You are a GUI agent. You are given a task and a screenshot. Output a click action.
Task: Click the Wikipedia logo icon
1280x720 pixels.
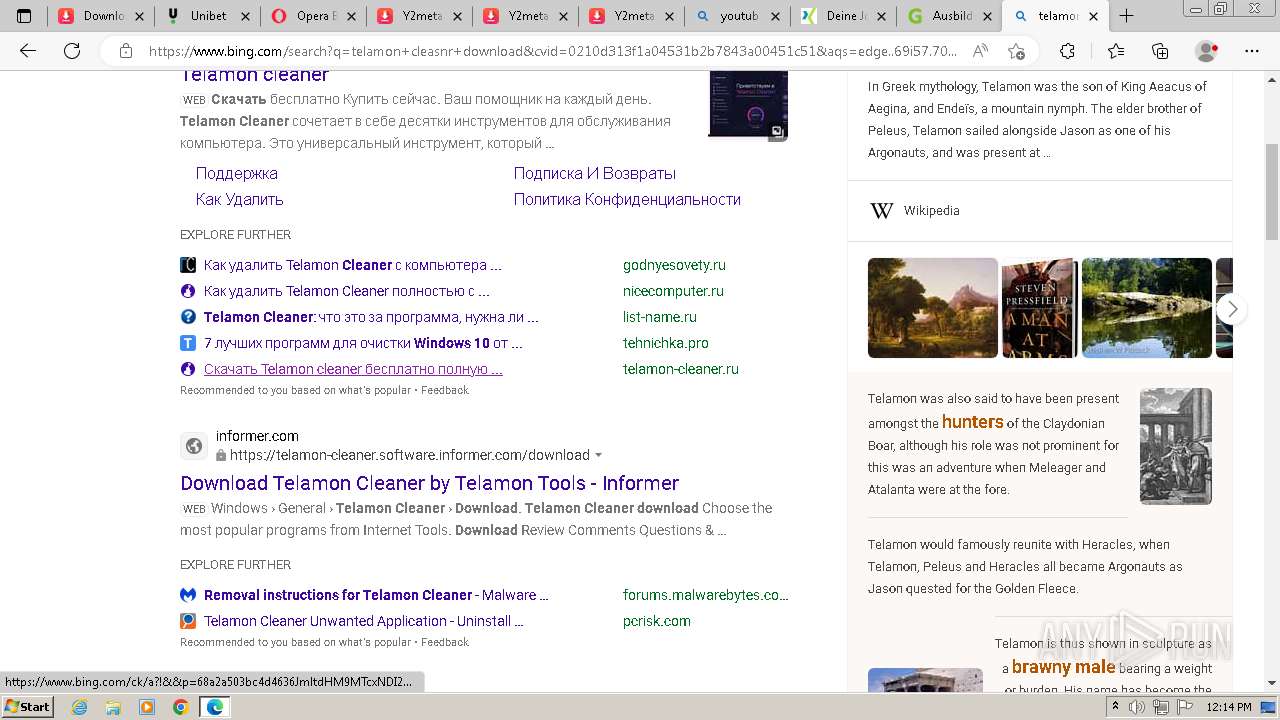(x=881, y=210)
